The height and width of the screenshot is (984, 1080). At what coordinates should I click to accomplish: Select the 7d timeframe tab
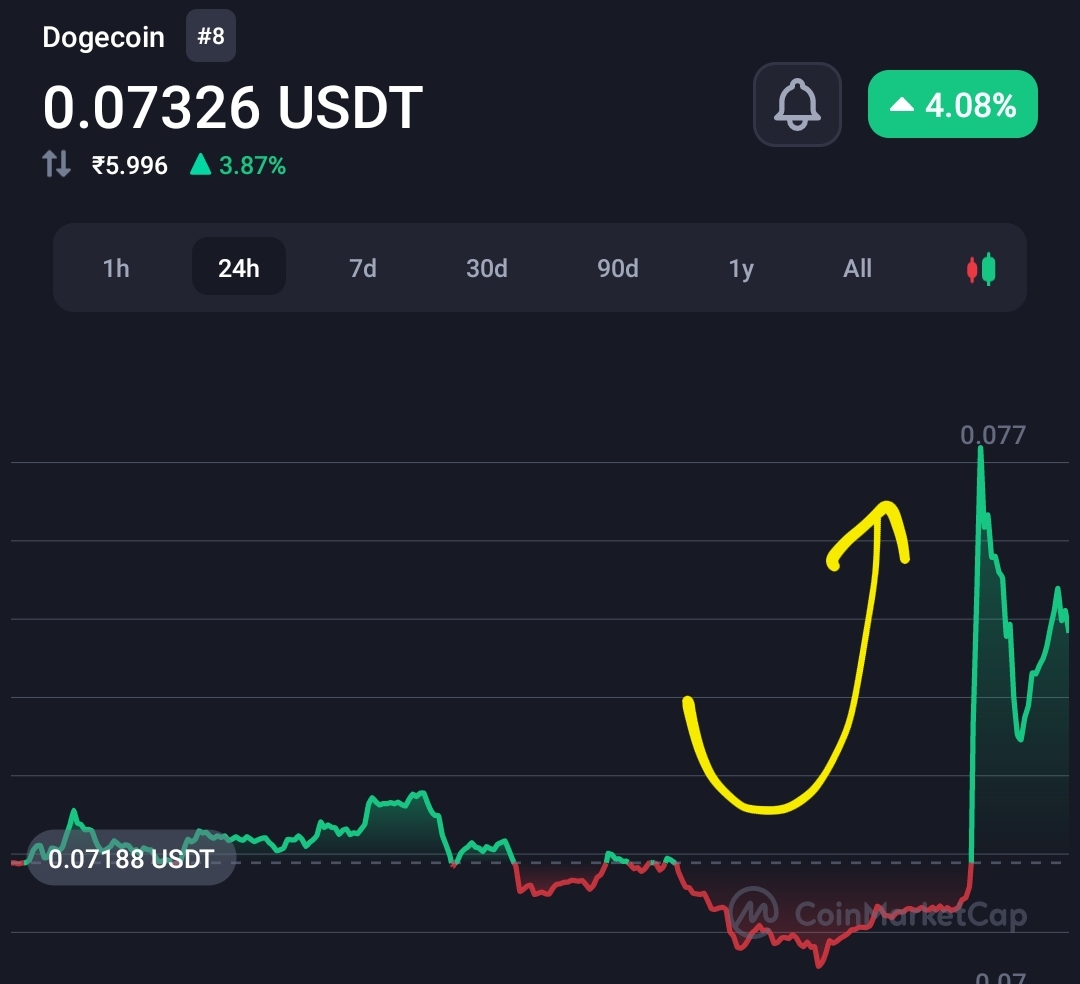tap(362, 268)
